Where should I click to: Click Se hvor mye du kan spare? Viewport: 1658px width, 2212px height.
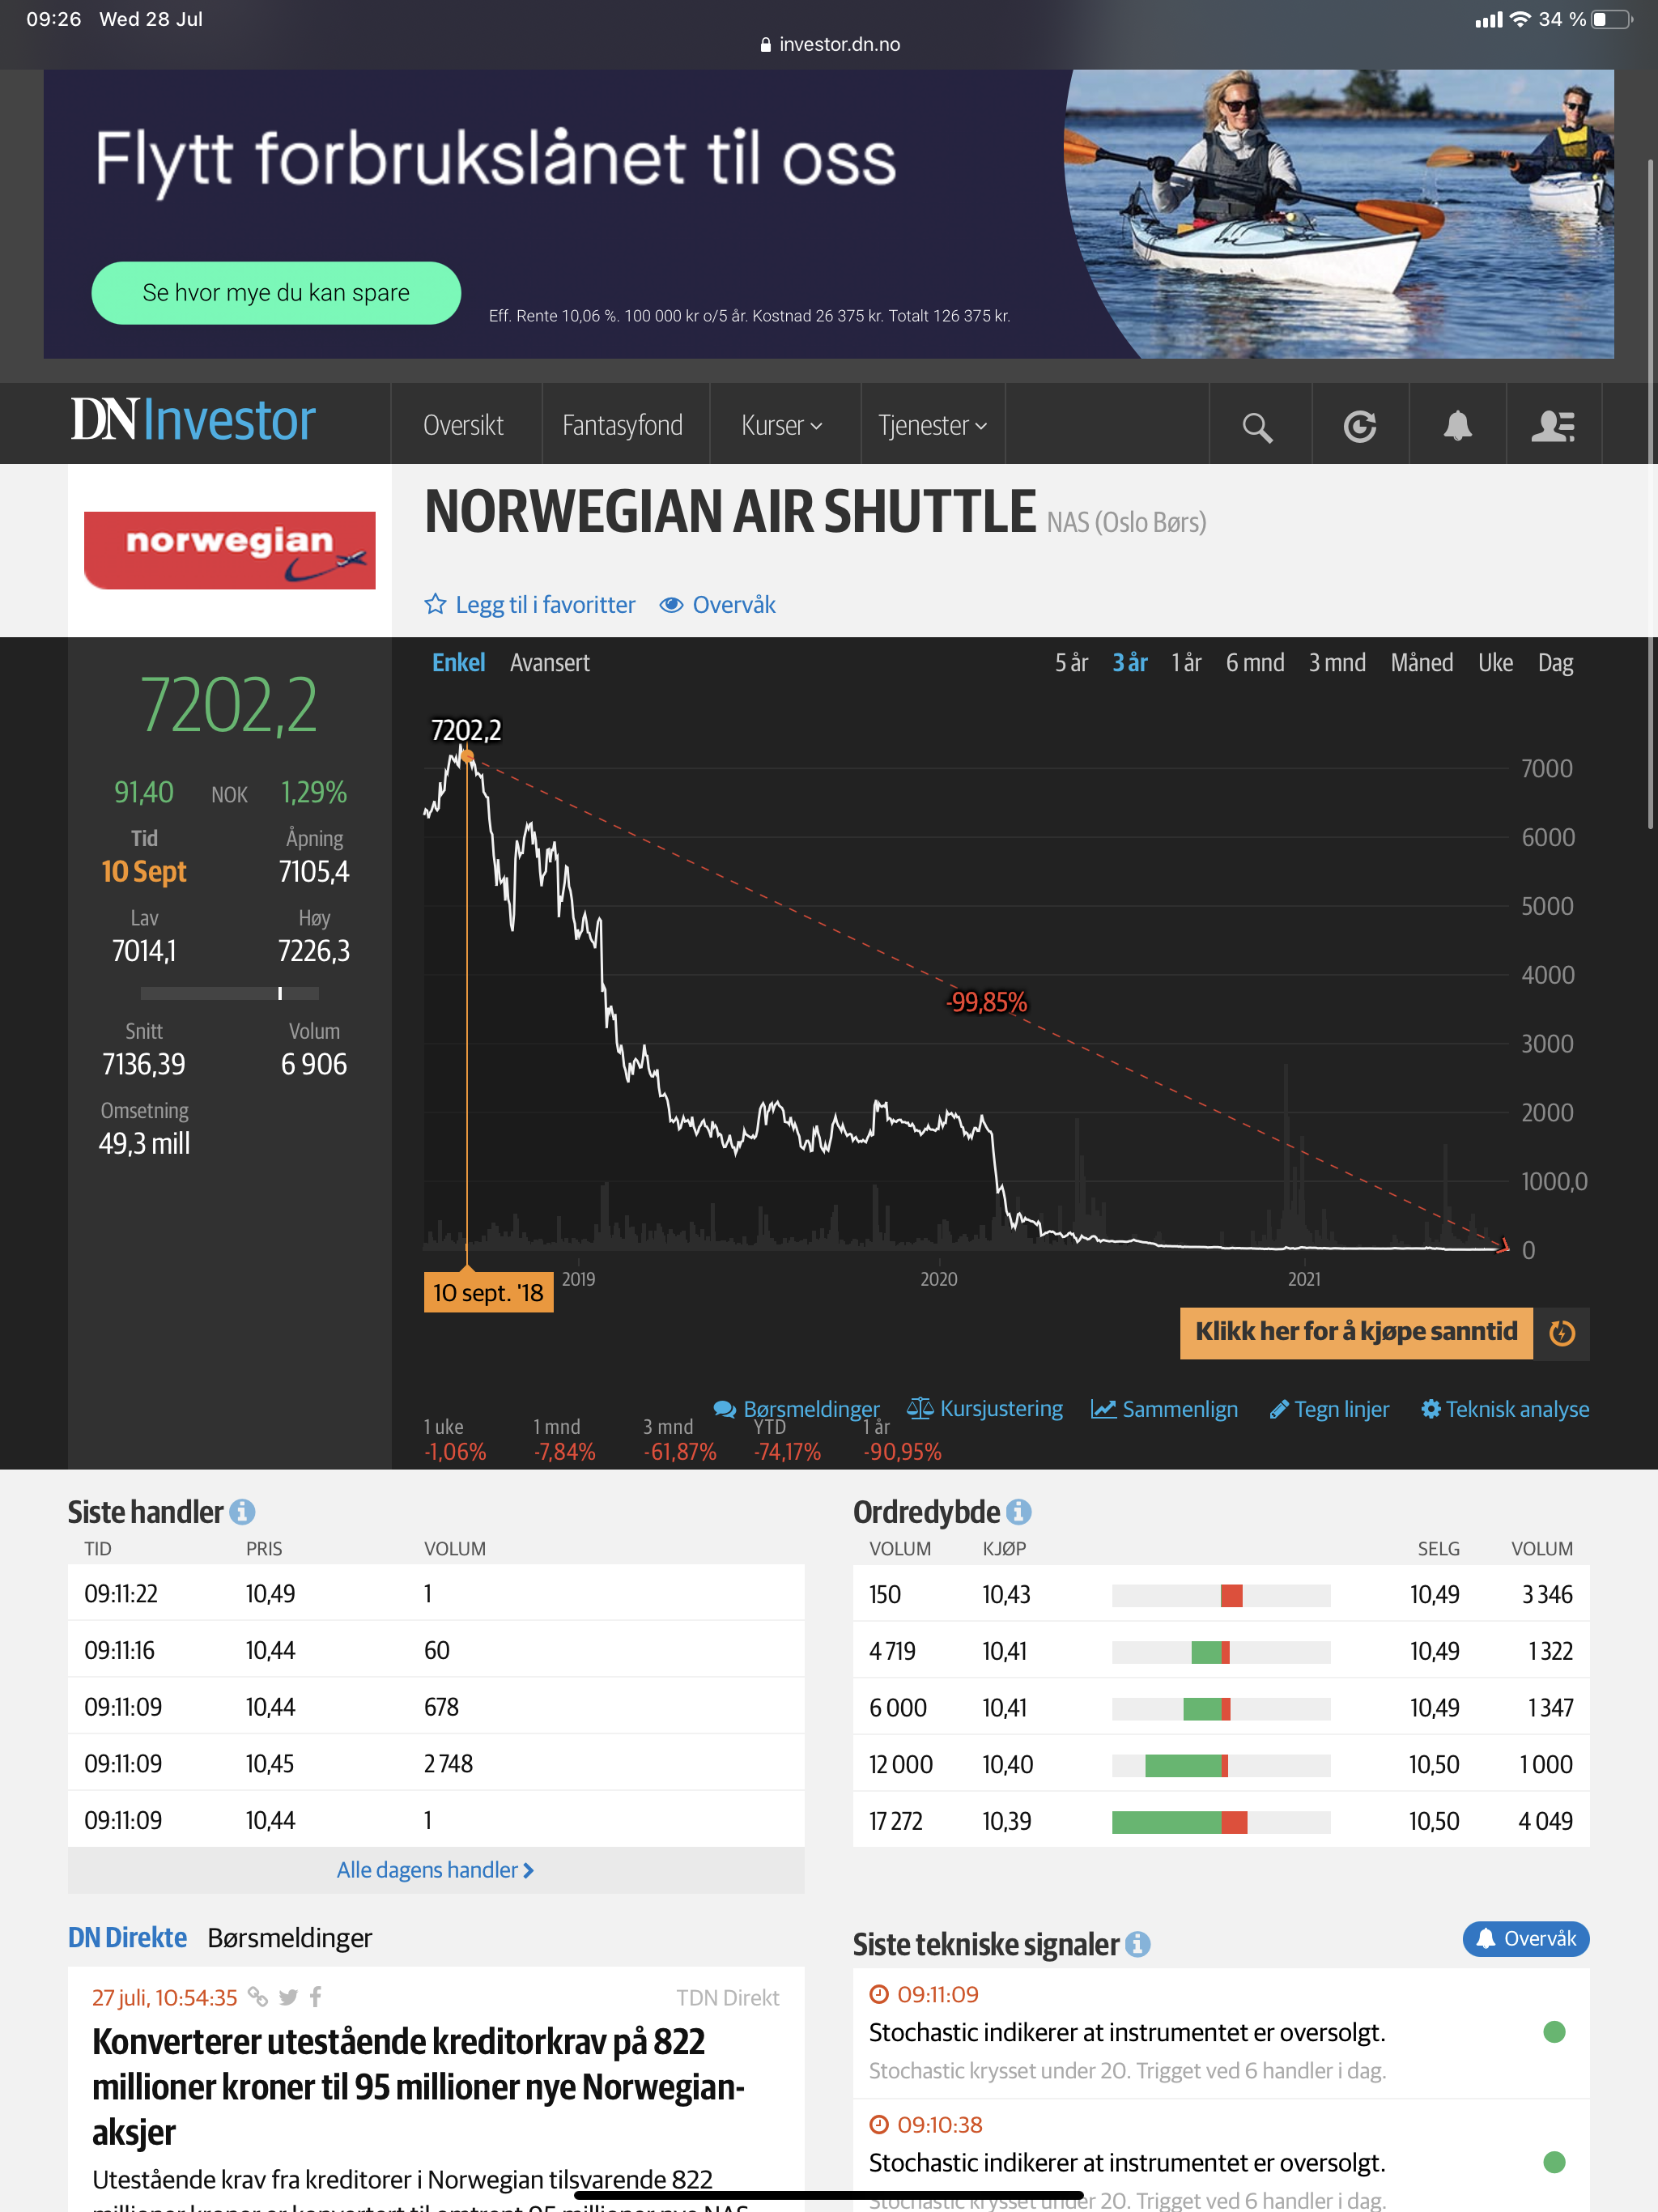tap(276, 293)
